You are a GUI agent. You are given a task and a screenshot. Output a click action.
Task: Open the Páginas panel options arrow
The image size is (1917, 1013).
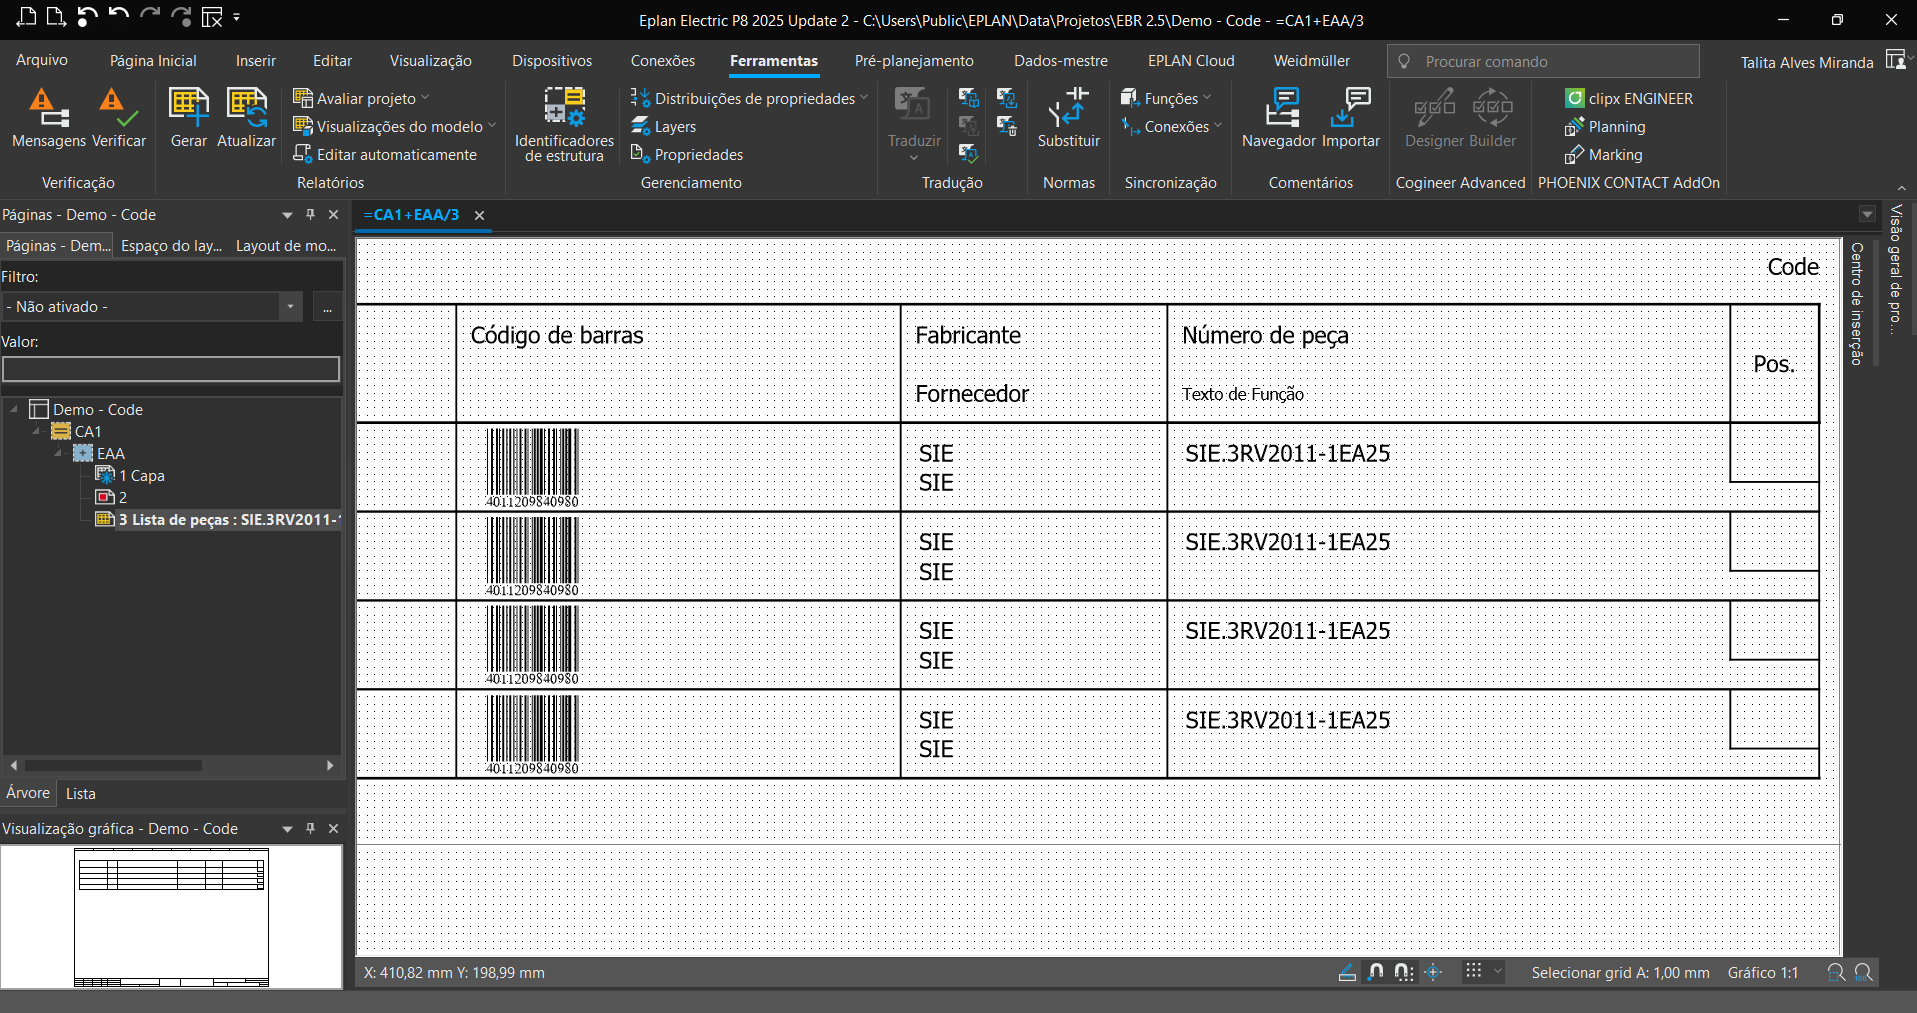coord(287,214)
